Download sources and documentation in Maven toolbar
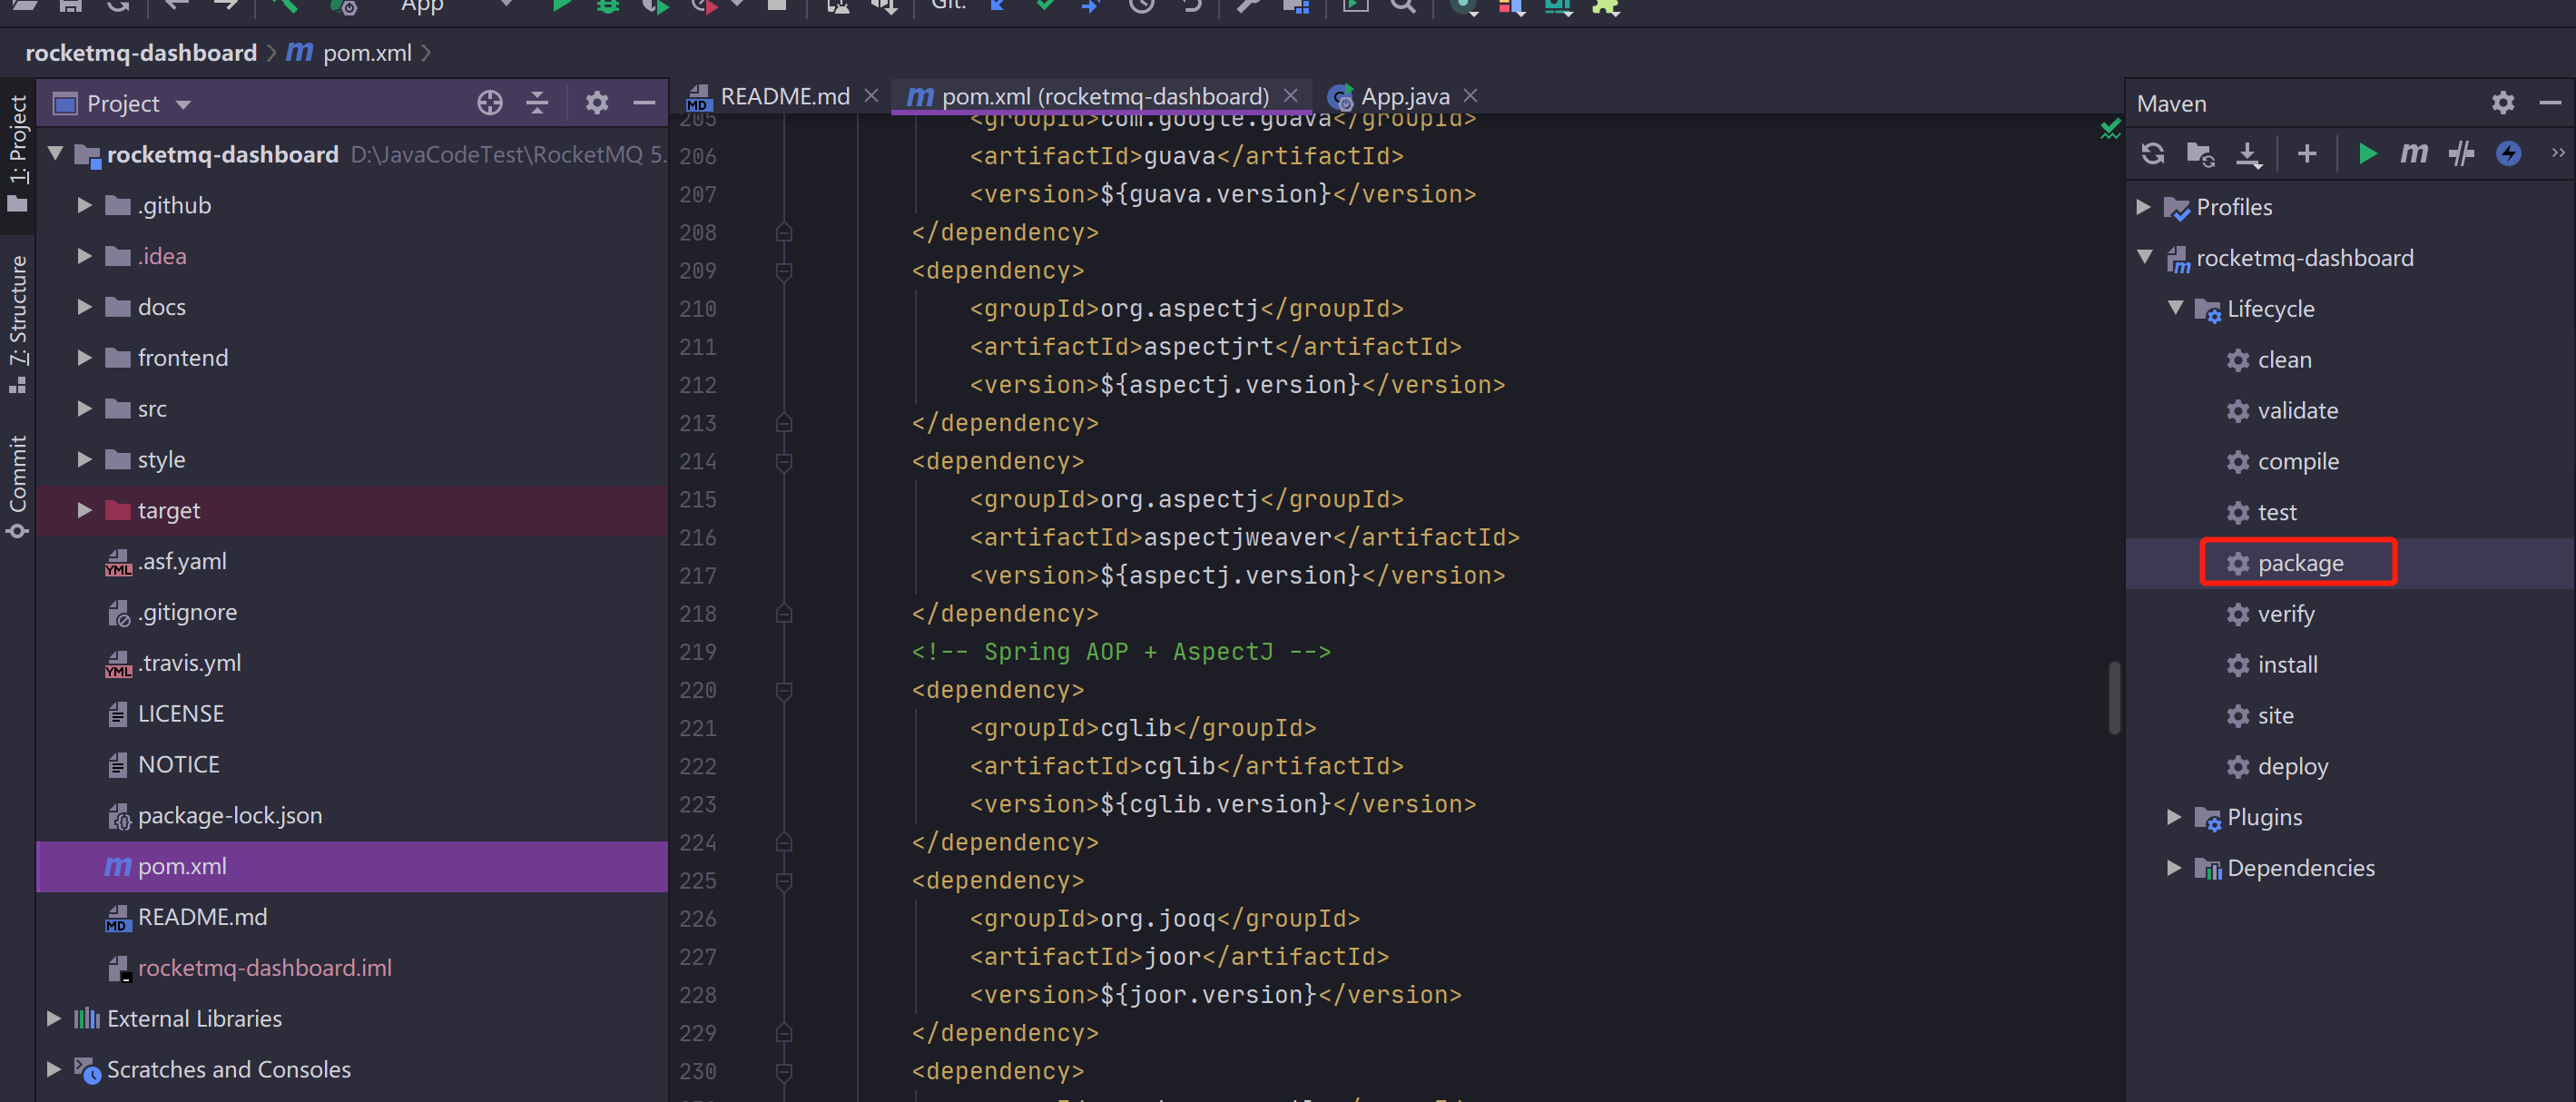Viewport: 2576px width, 1102px height. click(2248, 154)
